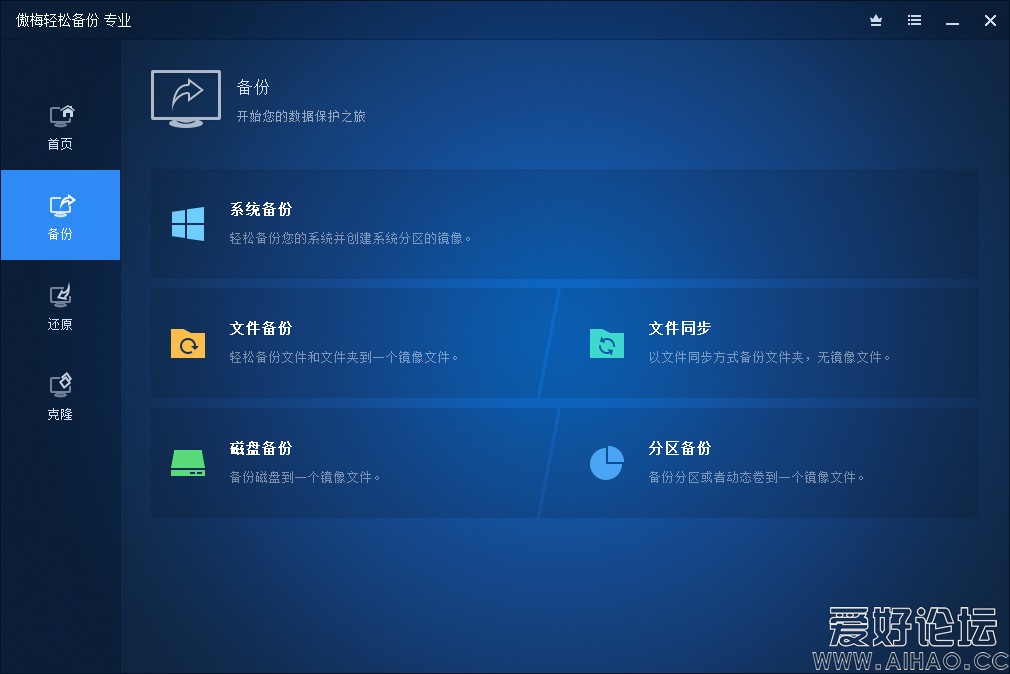Image resolution: width=1010 pixels, height=674 pixels.
Task: Switch to the 首页 tab label
Action: 60,144
